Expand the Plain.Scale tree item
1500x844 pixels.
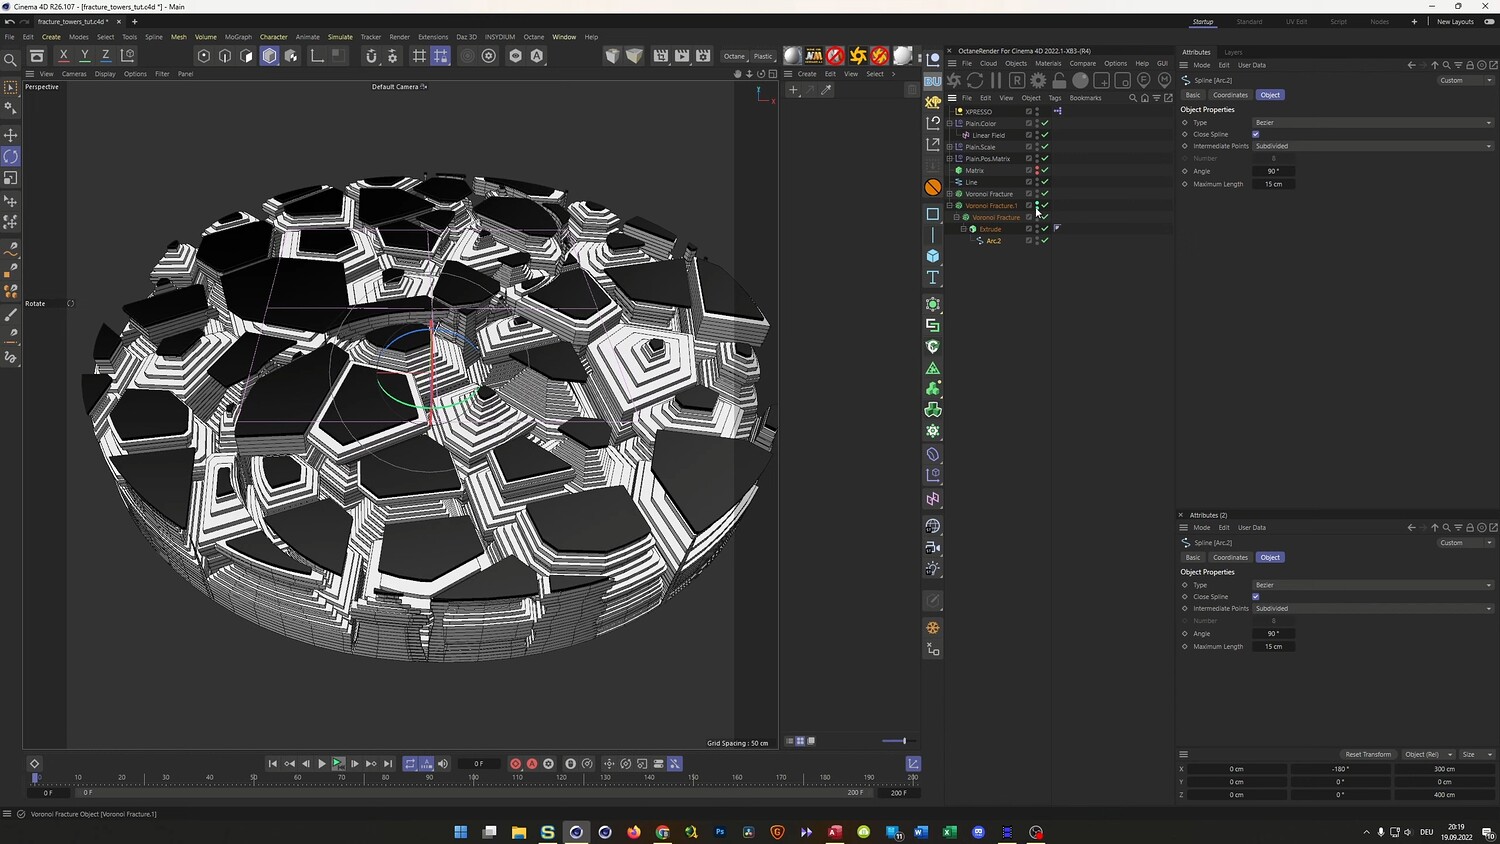pos(950,147)
